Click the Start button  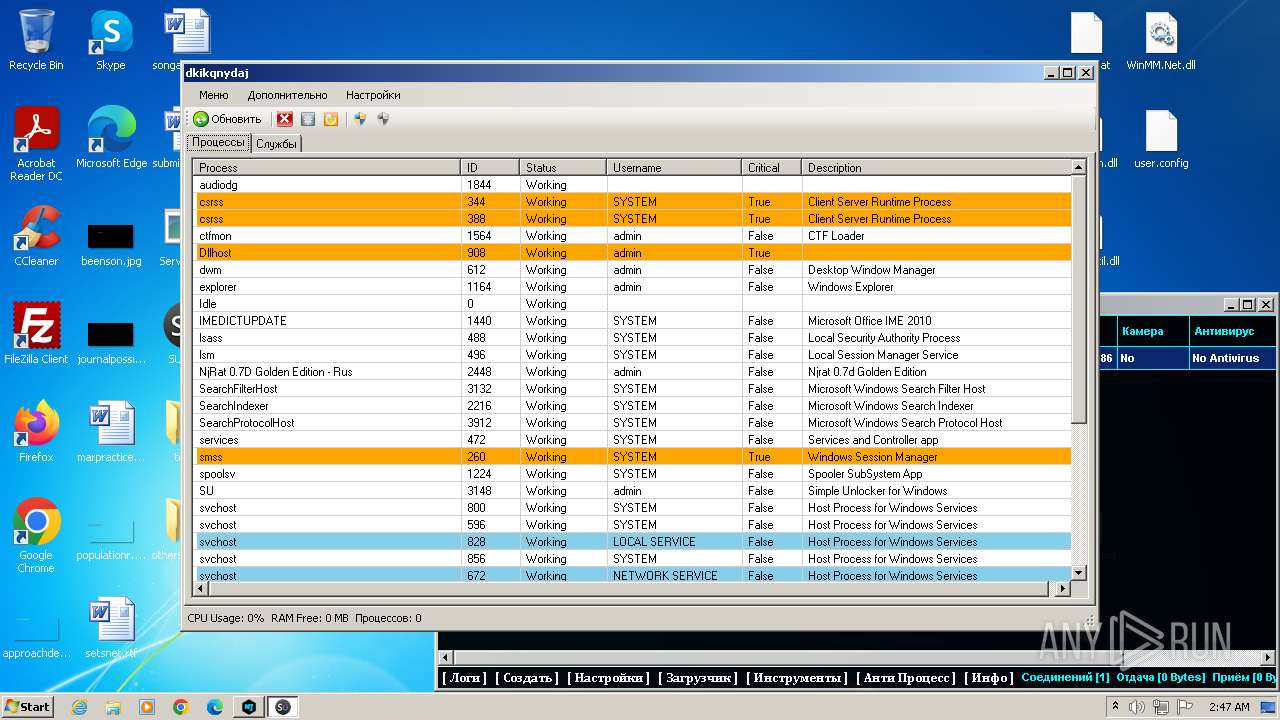[x=27, y=707]
